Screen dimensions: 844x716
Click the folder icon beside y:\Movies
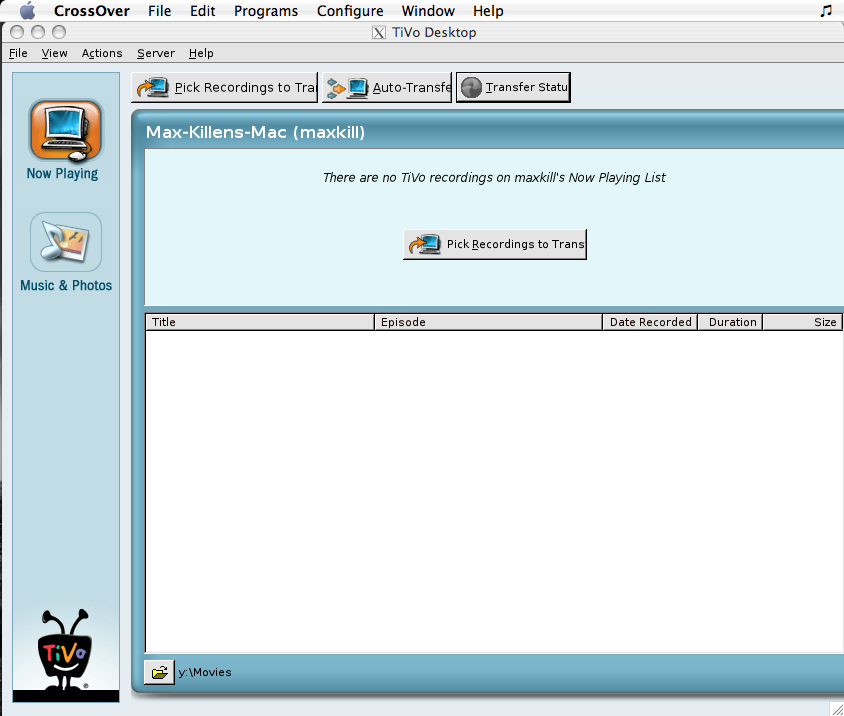coord(158,671)
